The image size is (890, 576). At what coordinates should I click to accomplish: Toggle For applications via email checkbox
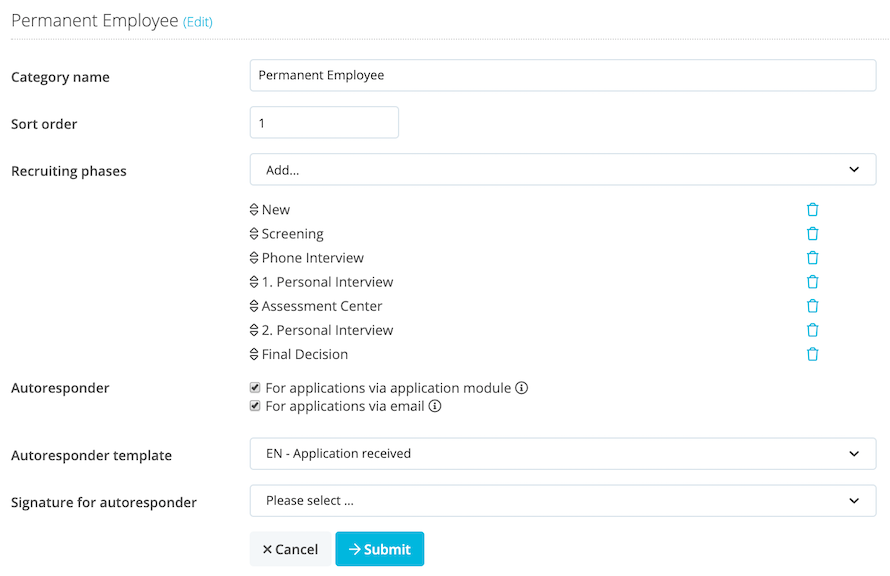[256, 406]
